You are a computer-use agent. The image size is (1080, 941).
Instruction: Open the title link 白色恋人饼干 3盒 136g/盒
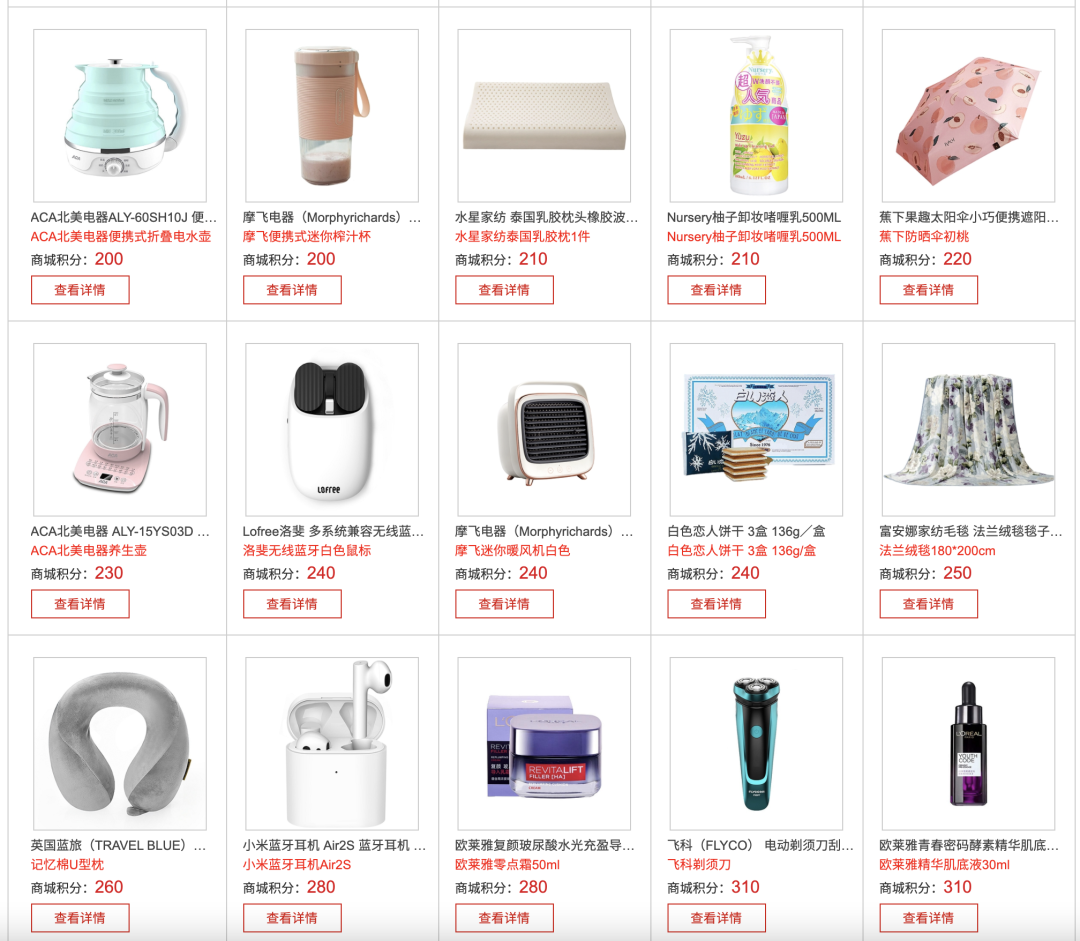pos(746,532)
